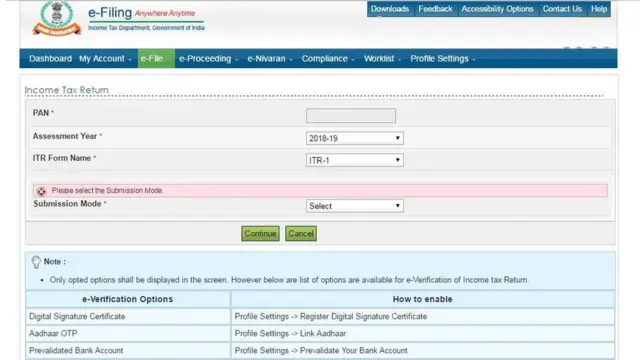Open the Submission Mode Select dropdown
Image resolution: width=640 pixels, height=360 pixels.
(x=355, y=206)
